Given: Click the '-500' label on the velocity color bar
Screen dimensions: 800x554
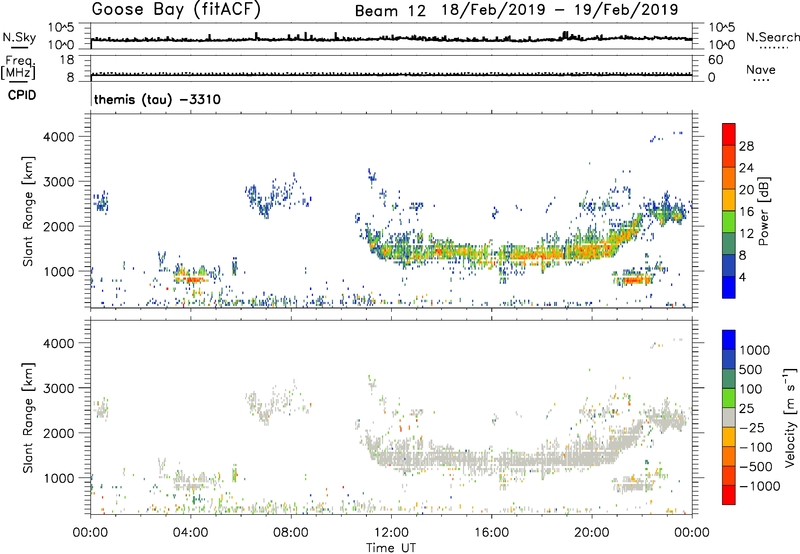Looking at the screenshot, I should coord(756,466).
